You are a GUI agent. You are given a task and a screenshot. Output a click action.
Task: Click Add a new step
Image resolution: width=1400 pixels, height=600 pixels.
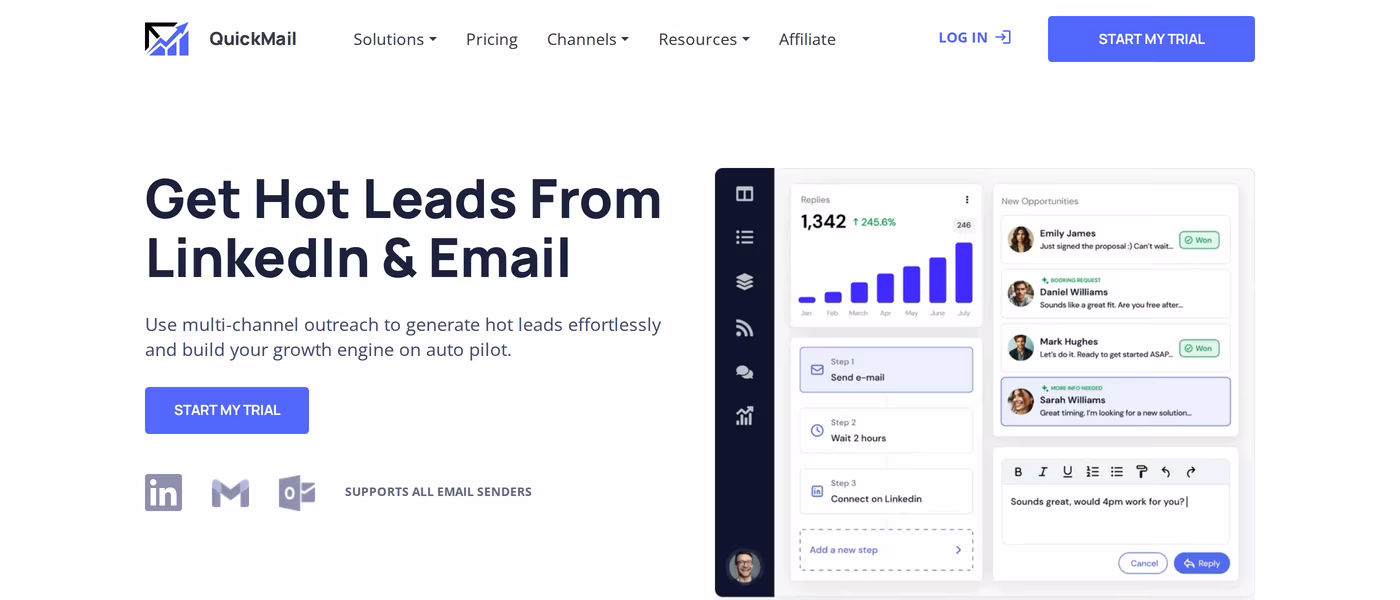[886, 550]
